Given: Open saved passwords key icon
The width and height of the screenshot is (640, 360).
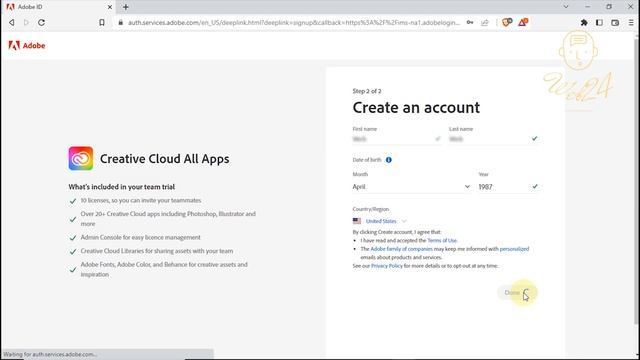Looking at the screenshot, I should coord(470,22).
